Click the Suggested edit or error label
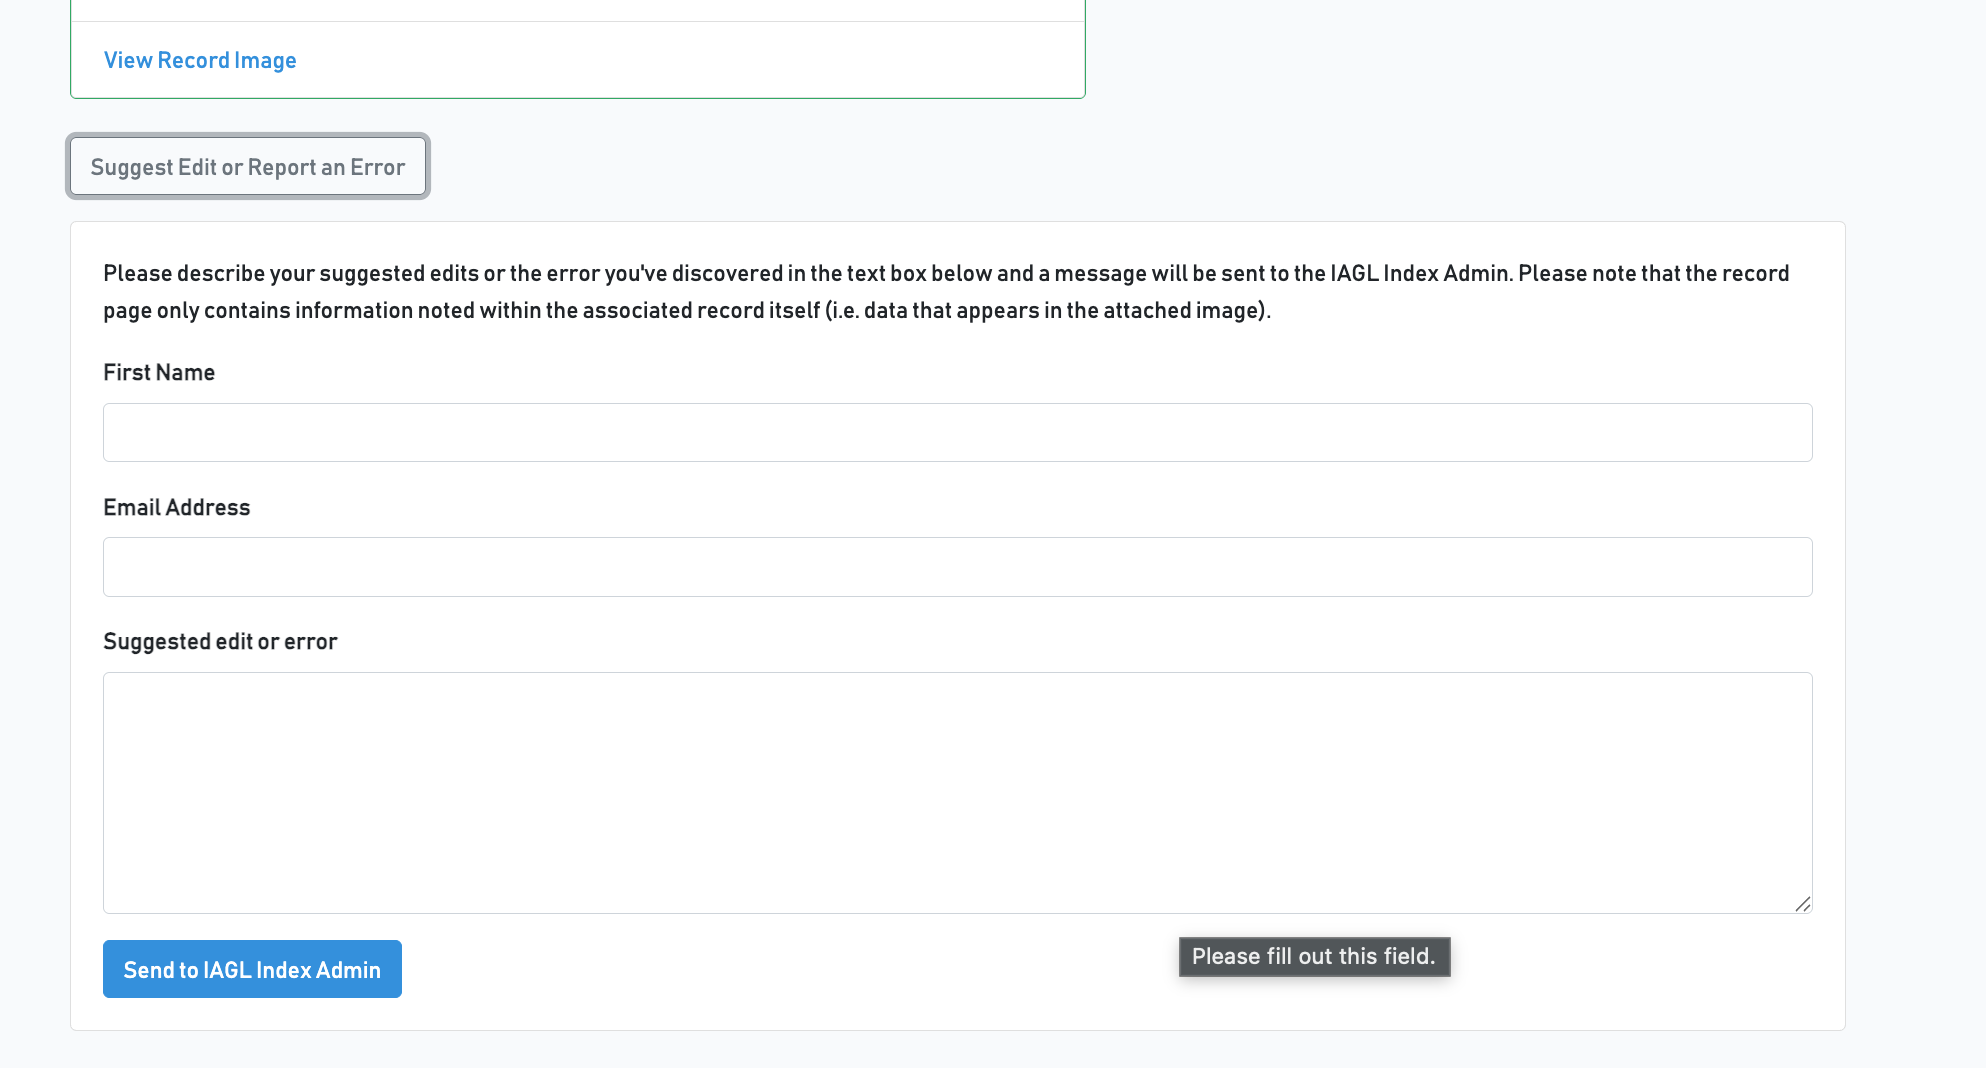The width and height of the screenshot is (1986, 1068). pyautogui.click(x=220, y=641)
